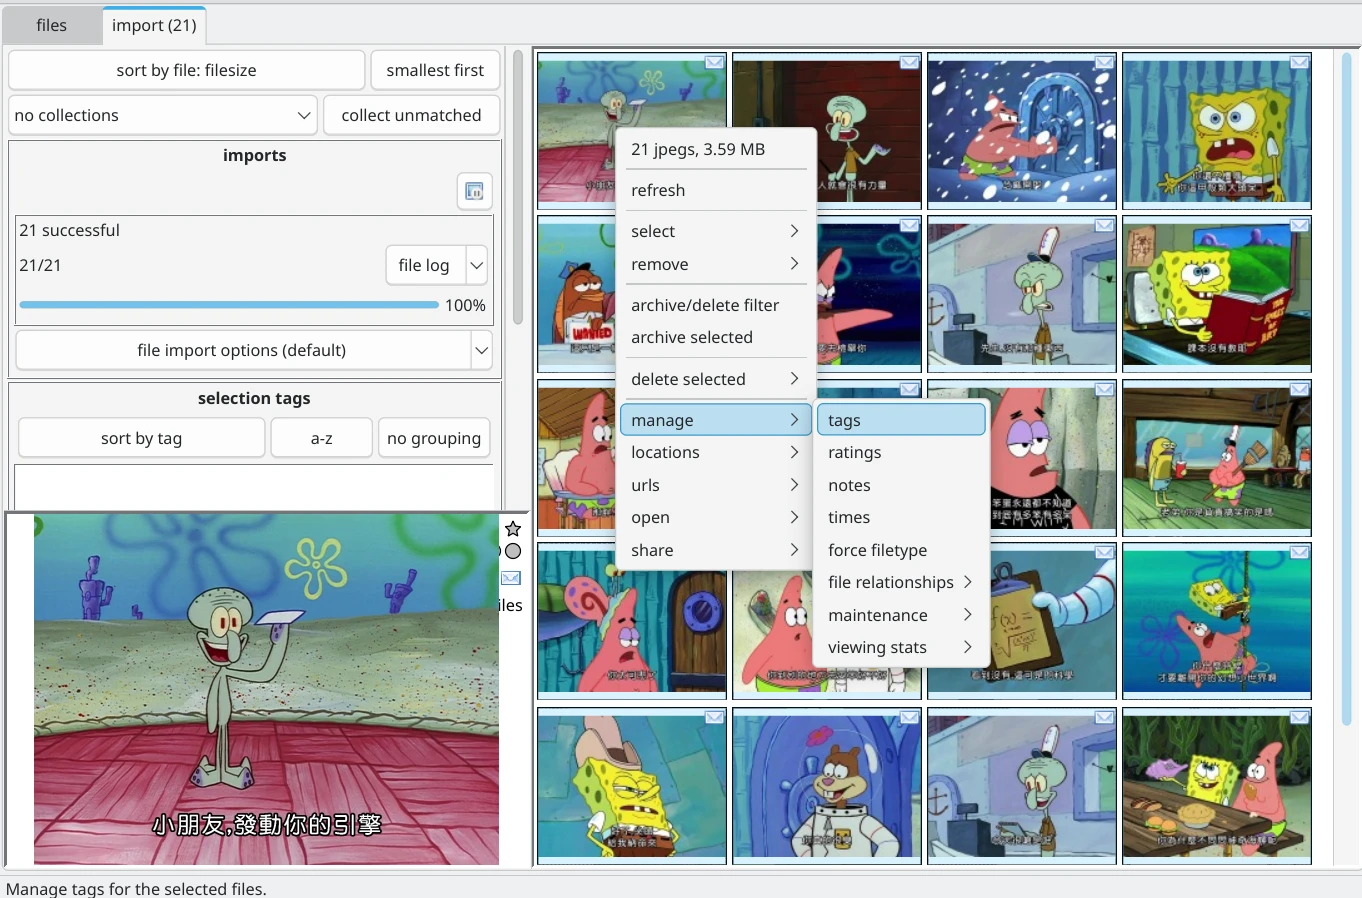
Task: Switch to the "files" tab
Action: tap(51, 25)
